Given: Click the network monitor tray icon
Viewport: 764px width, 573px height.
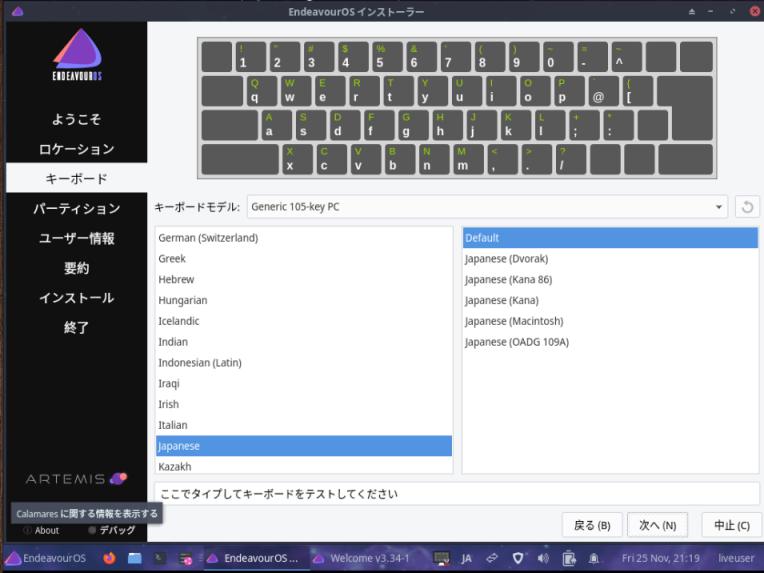Looking at the screenshot, I should 441,559.
